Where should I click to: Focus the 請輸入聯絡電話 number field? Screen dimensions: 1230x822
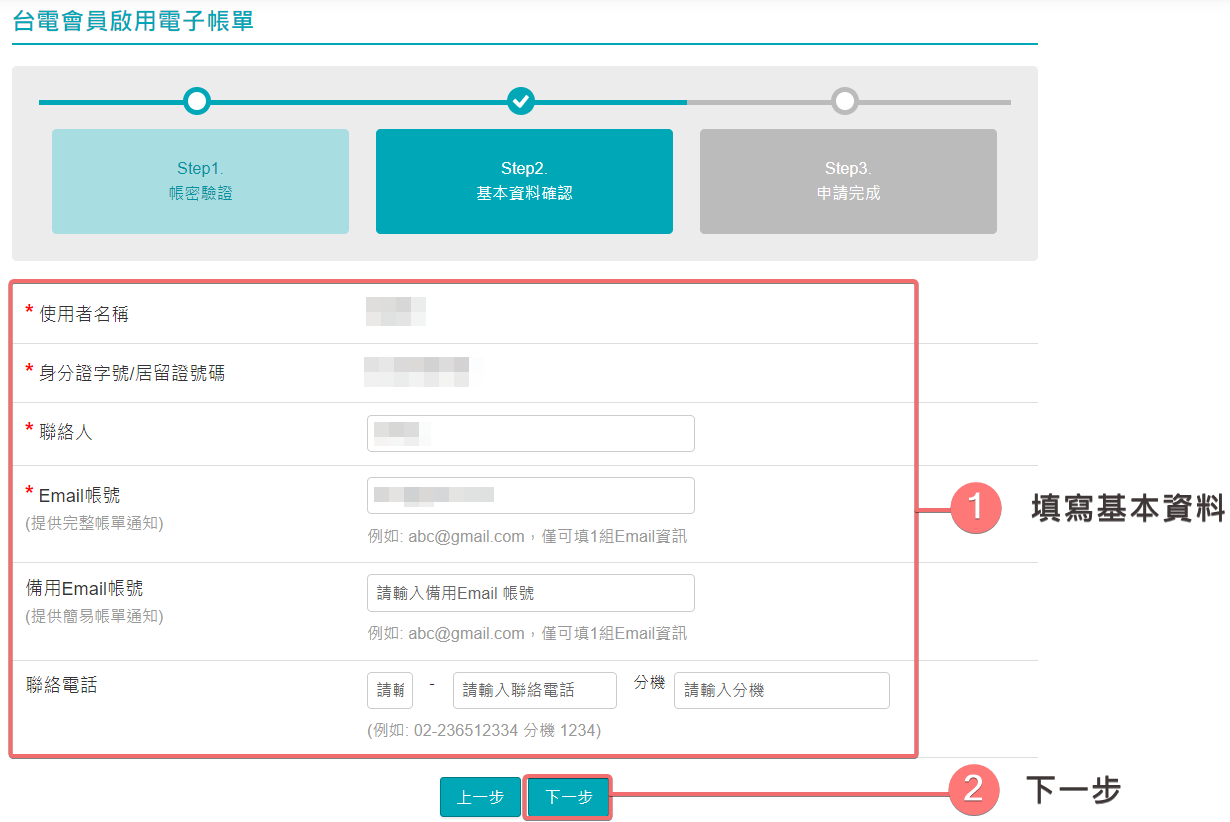[535, 690]
